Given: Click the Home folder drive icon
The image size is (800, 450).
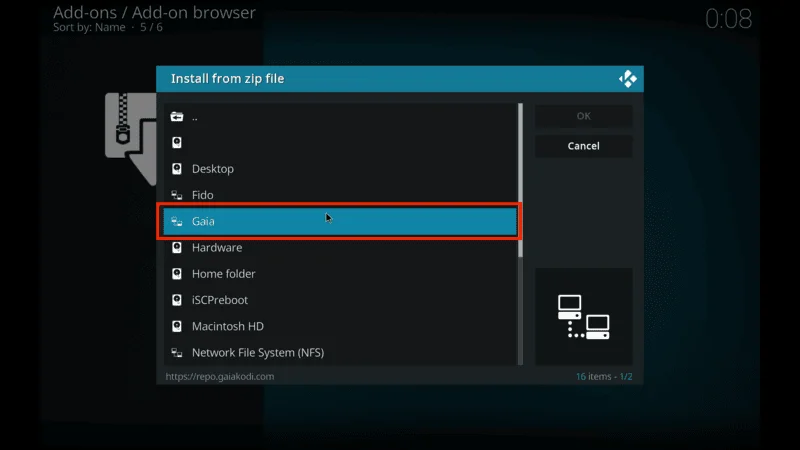Looking at the screenshot, I should pos(177,274).
